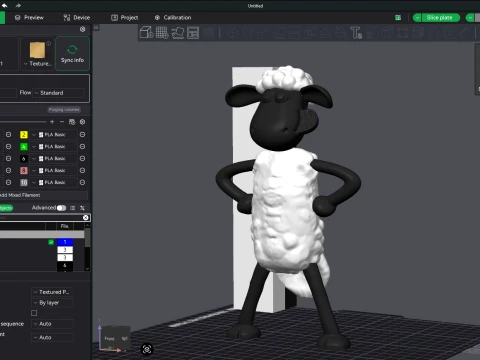The height and width of the screenshot is (360, 480).
Task: Click object list scrollbar down arrow
Action: 87,268
